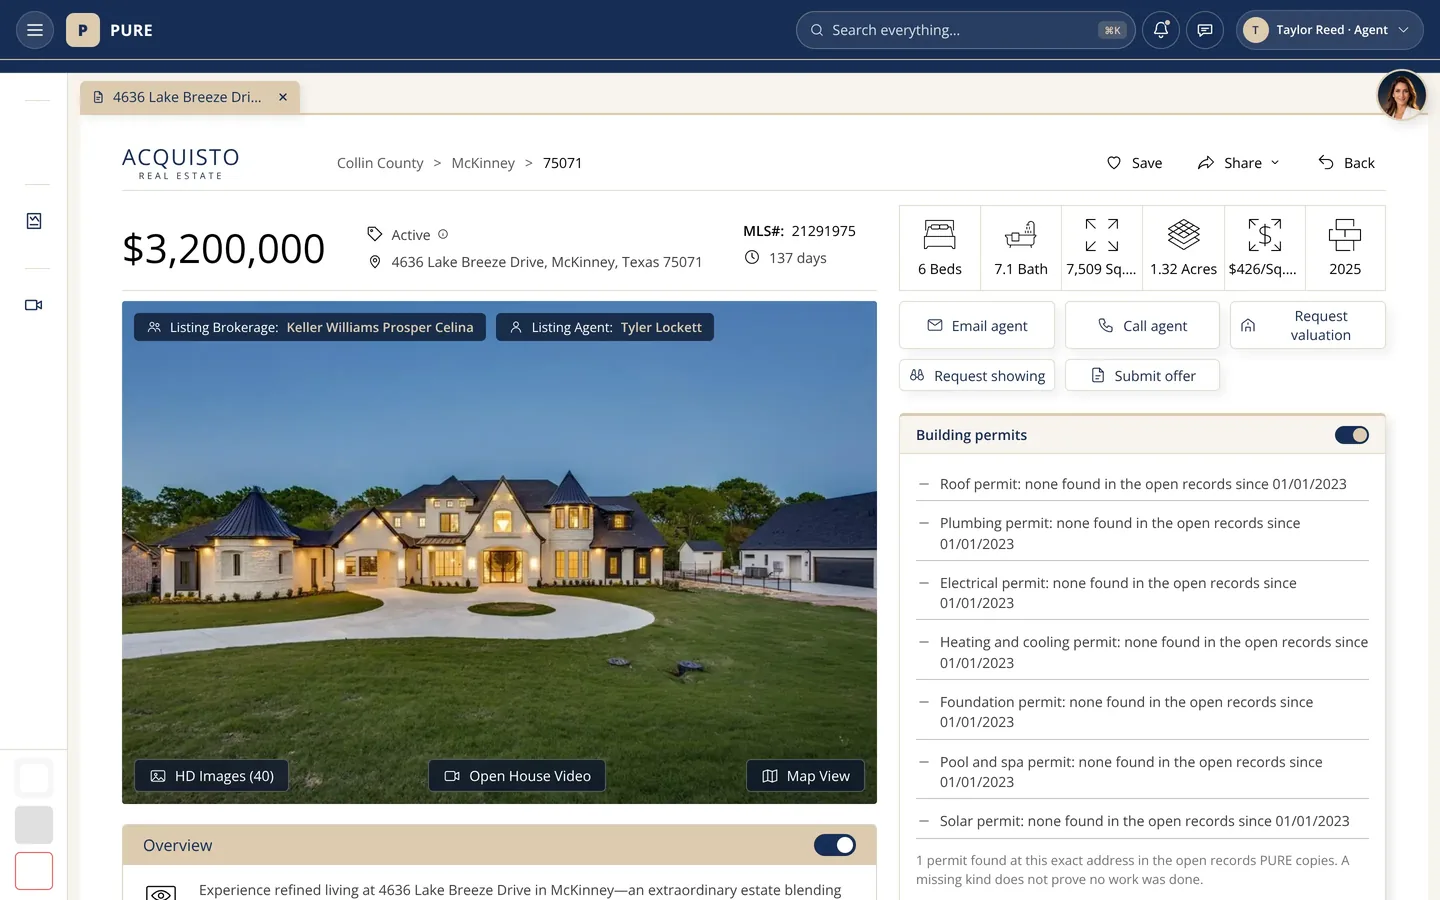Select the $426/Sq price tile
The width and height of the screenshot is (1440, 900).
1264,248
